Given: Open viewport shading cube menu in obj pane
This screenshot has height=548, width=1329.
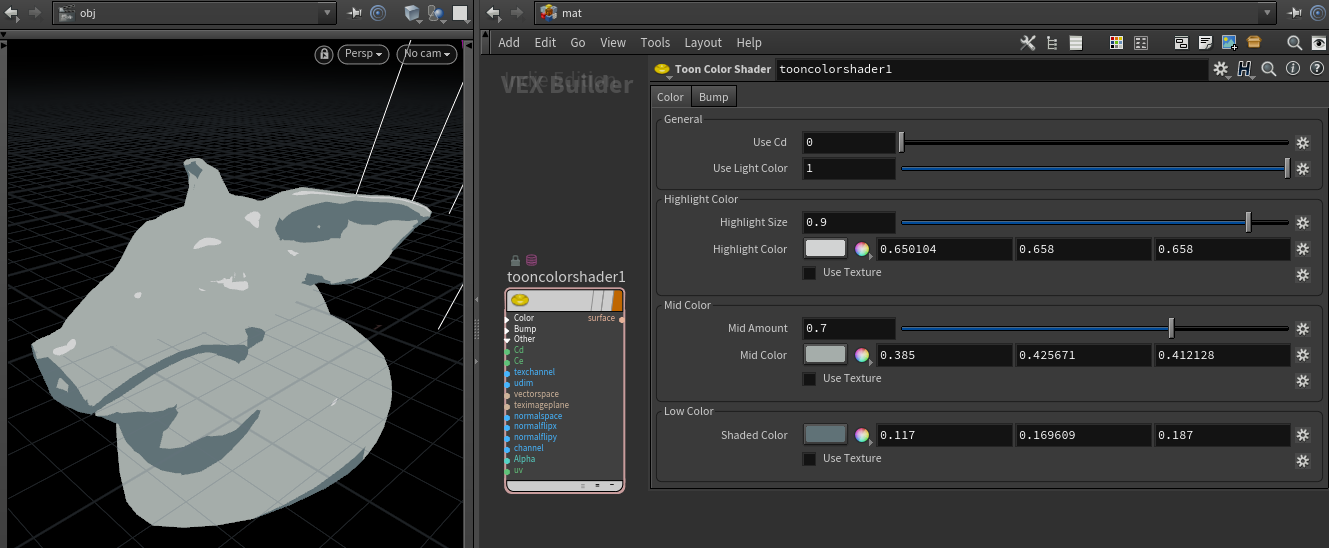Looking at the screenshot, I should coord(412,14).
